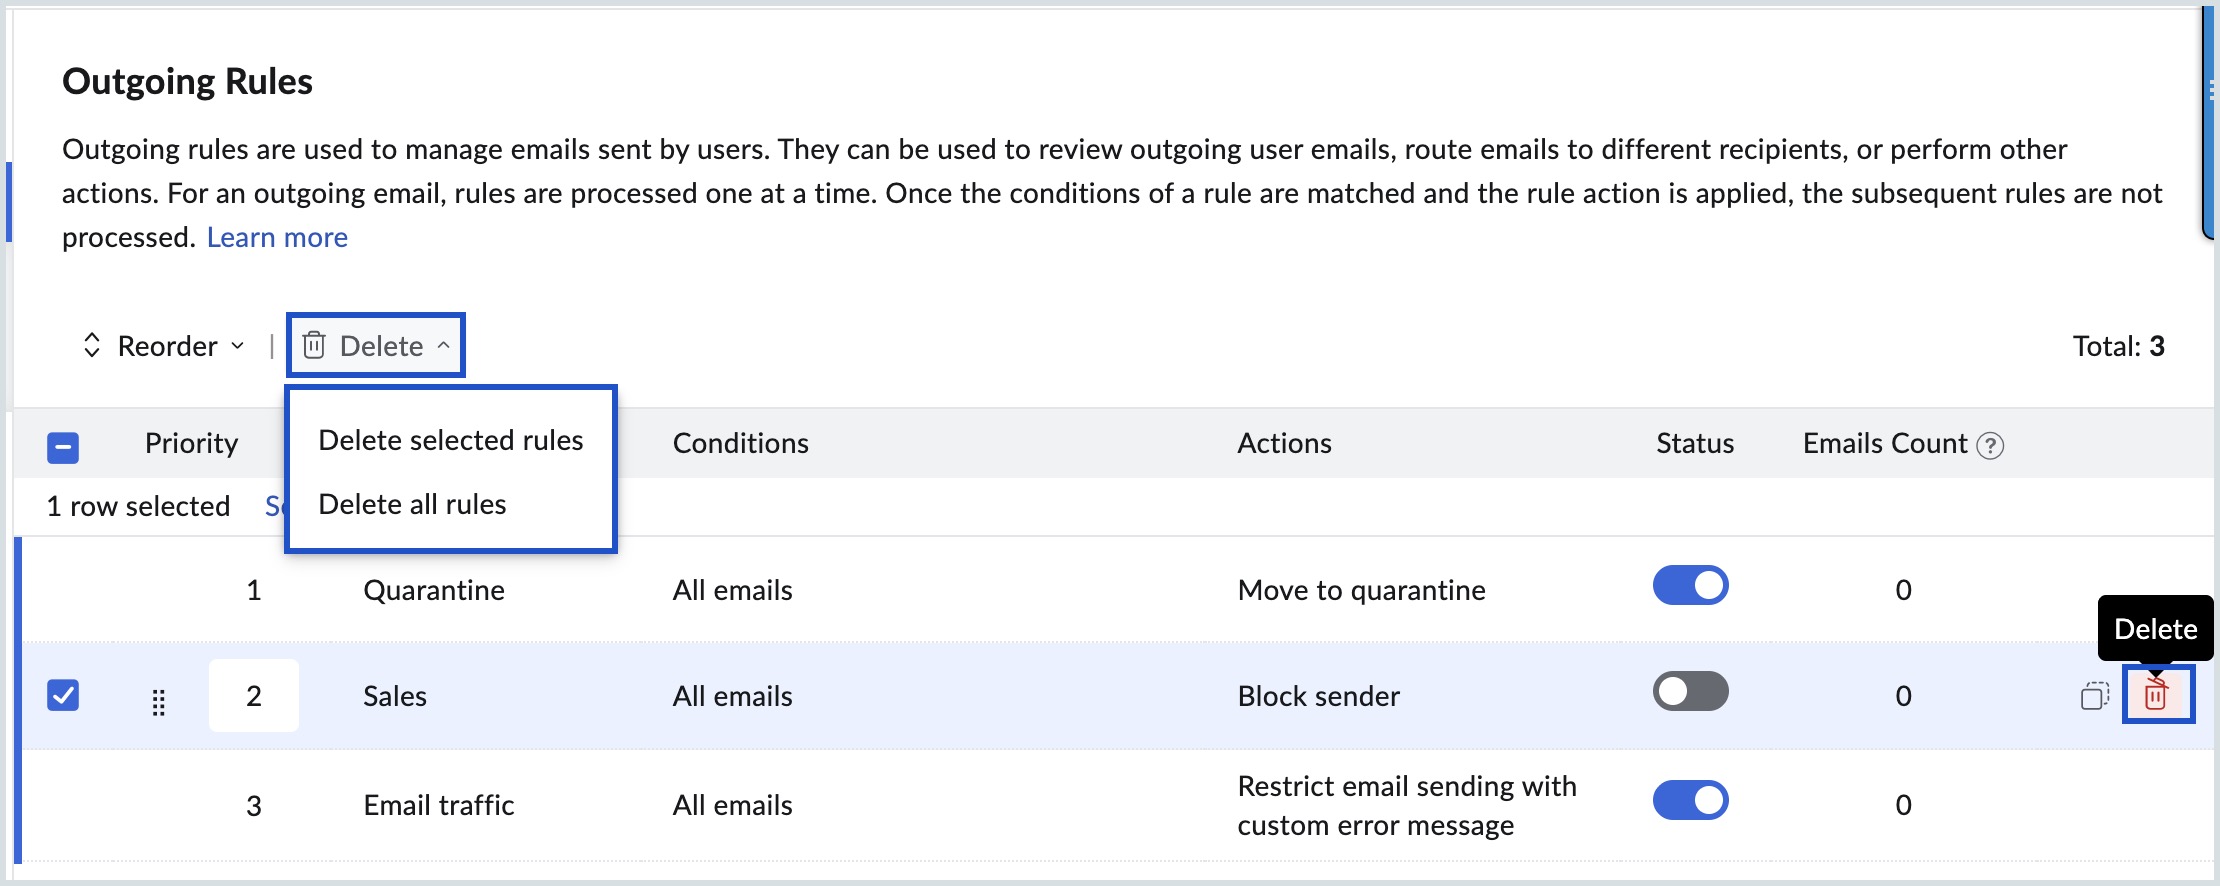Grab the drag handle on Sales row
Viewport: 2220px width, 886px height.
158,702
